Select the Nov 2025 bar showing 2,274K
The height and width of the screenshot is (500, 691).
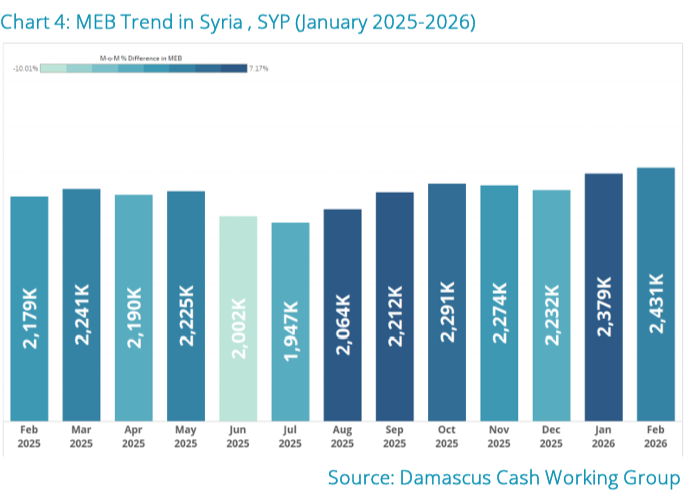(499, 303)
